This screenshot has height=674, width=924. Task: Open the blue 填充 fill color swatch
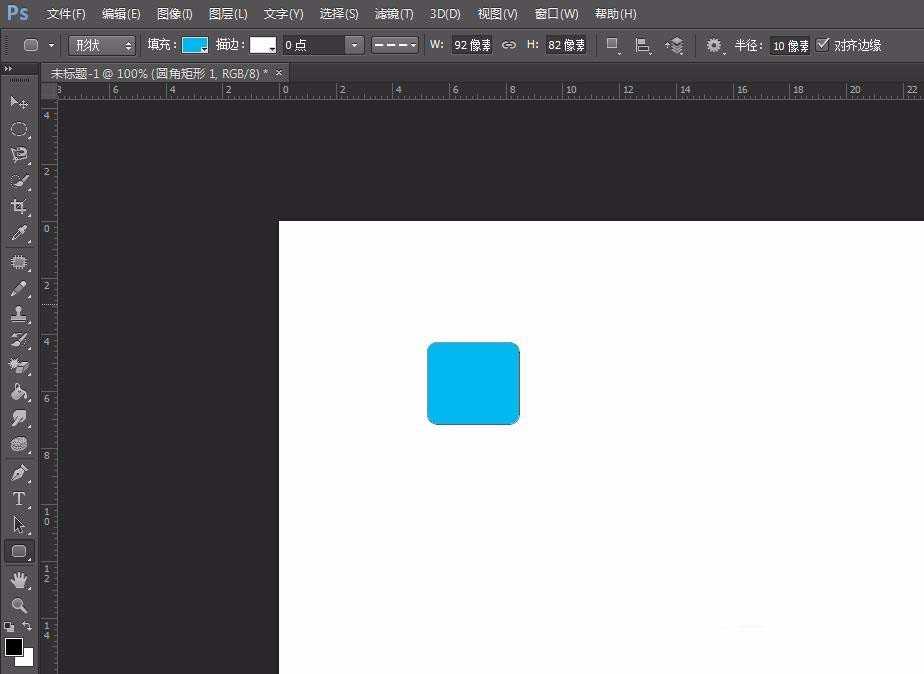194,45
